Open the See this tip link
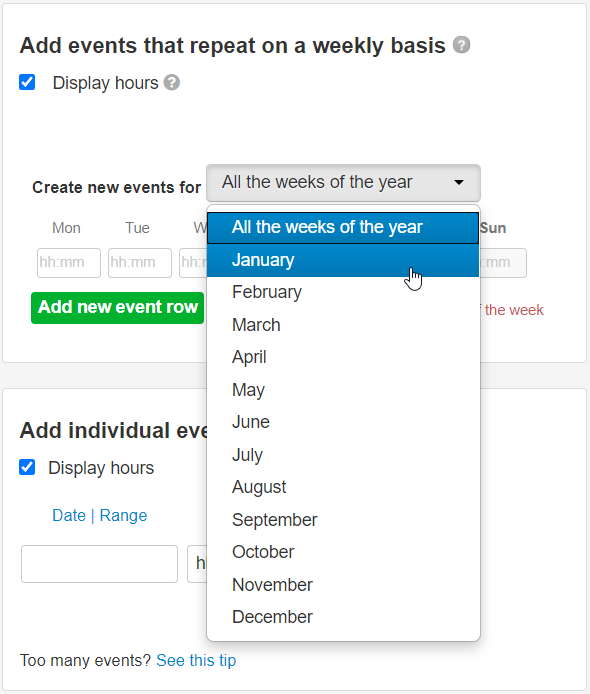The width and height of the screenshot is (590, 694). pyautogui.click(x=196, y=660)
